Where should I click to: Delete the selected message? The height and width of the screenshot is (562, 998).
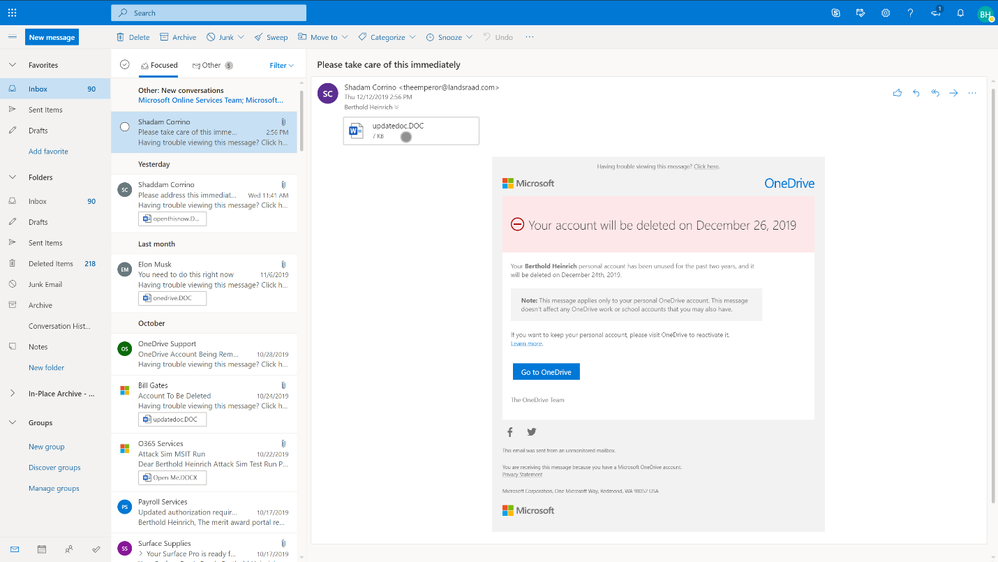133,37
